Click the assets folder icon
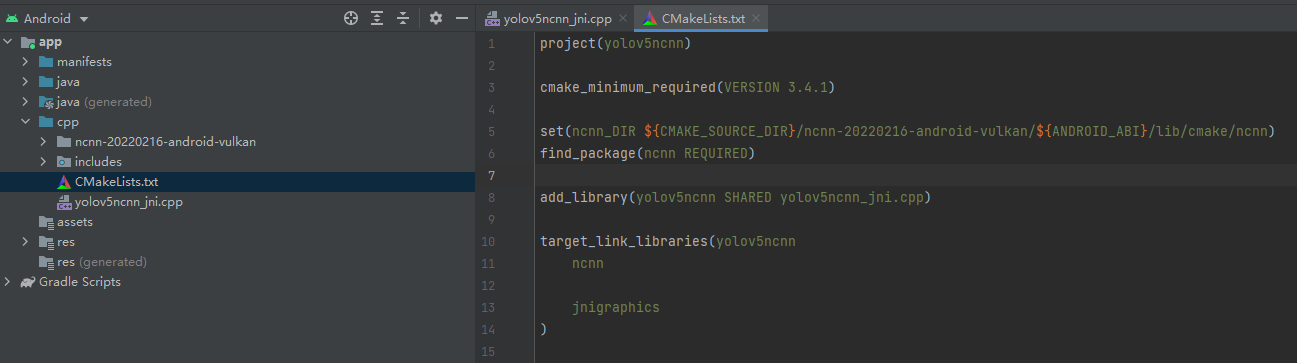 46,222
